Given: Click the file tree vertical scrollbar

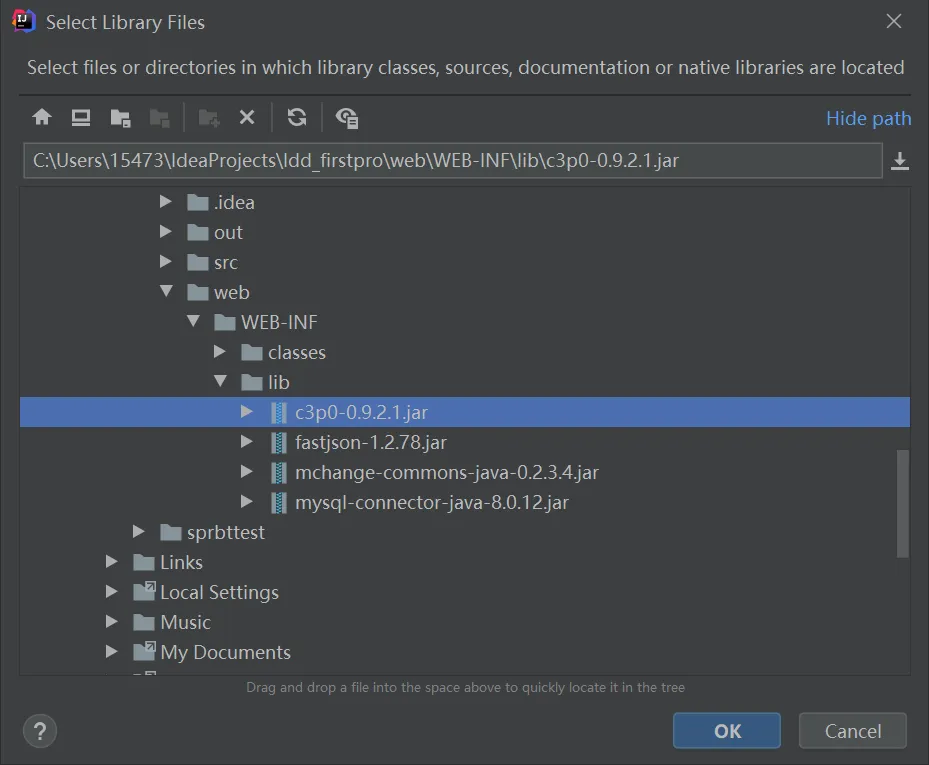Looking at the screenshot, I should [x=902, y=504].
